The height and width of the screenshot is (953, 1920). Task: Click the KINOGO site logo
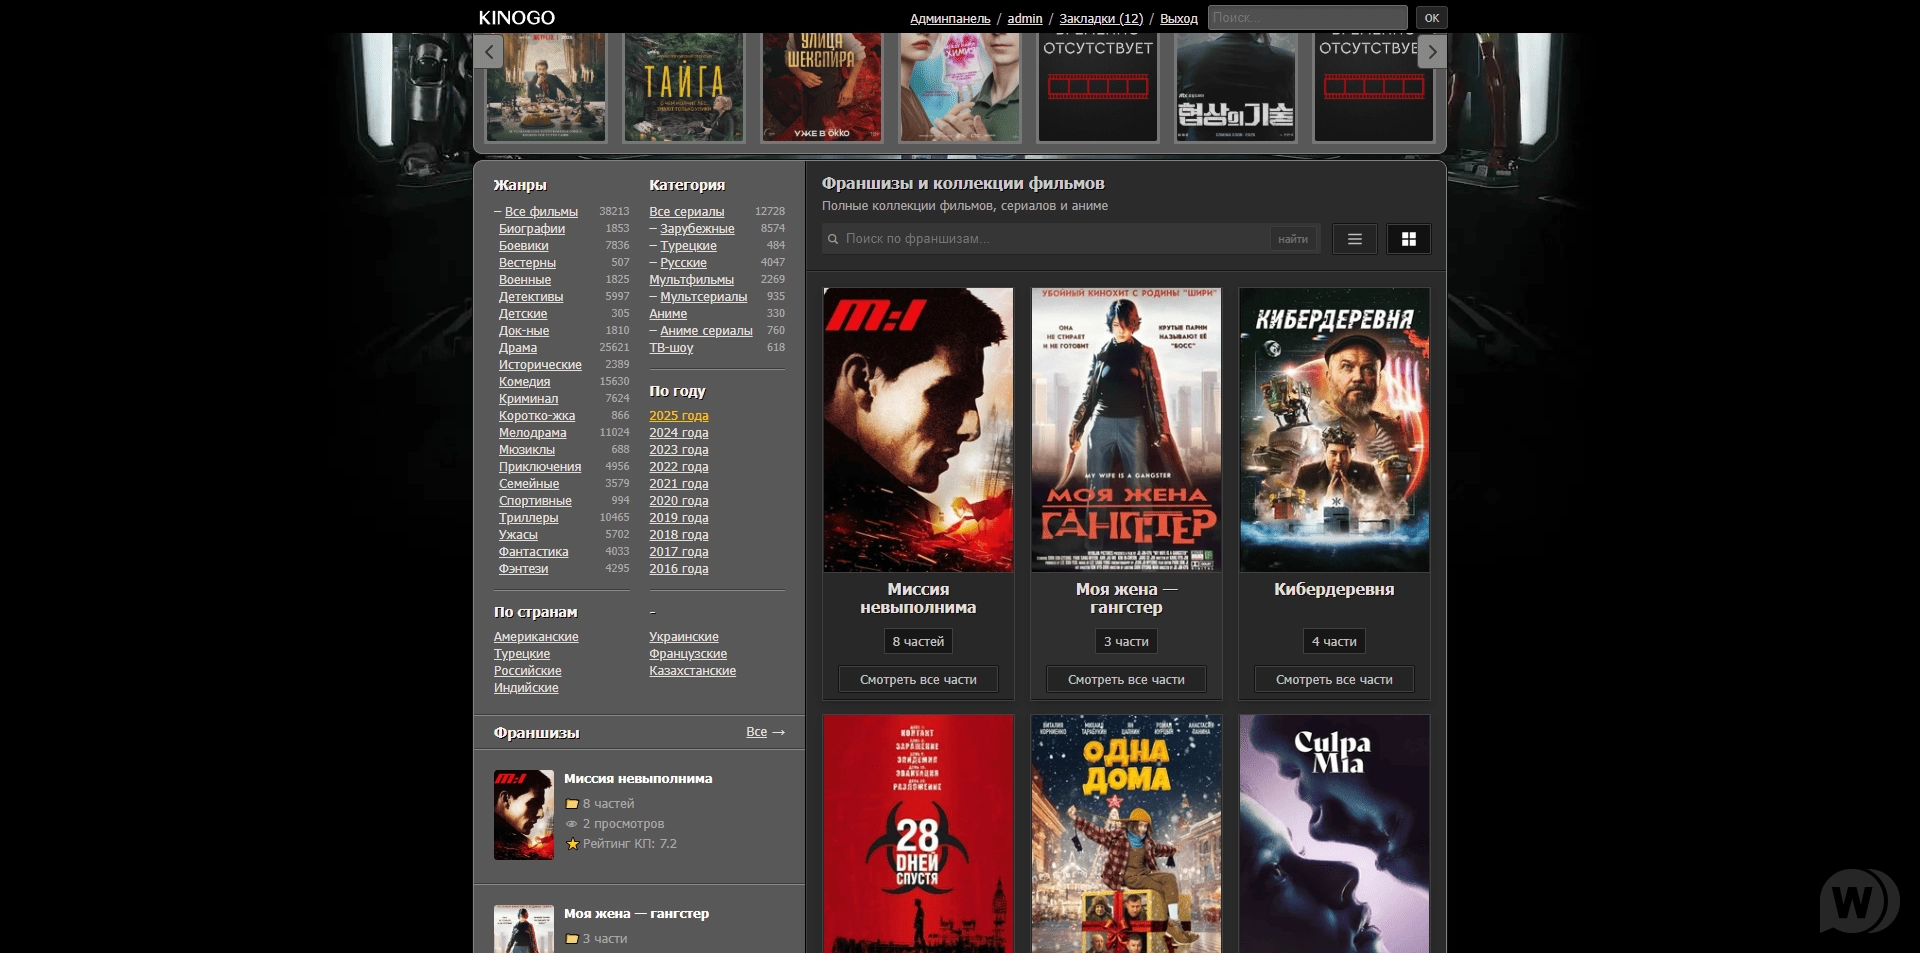(516, 18)
